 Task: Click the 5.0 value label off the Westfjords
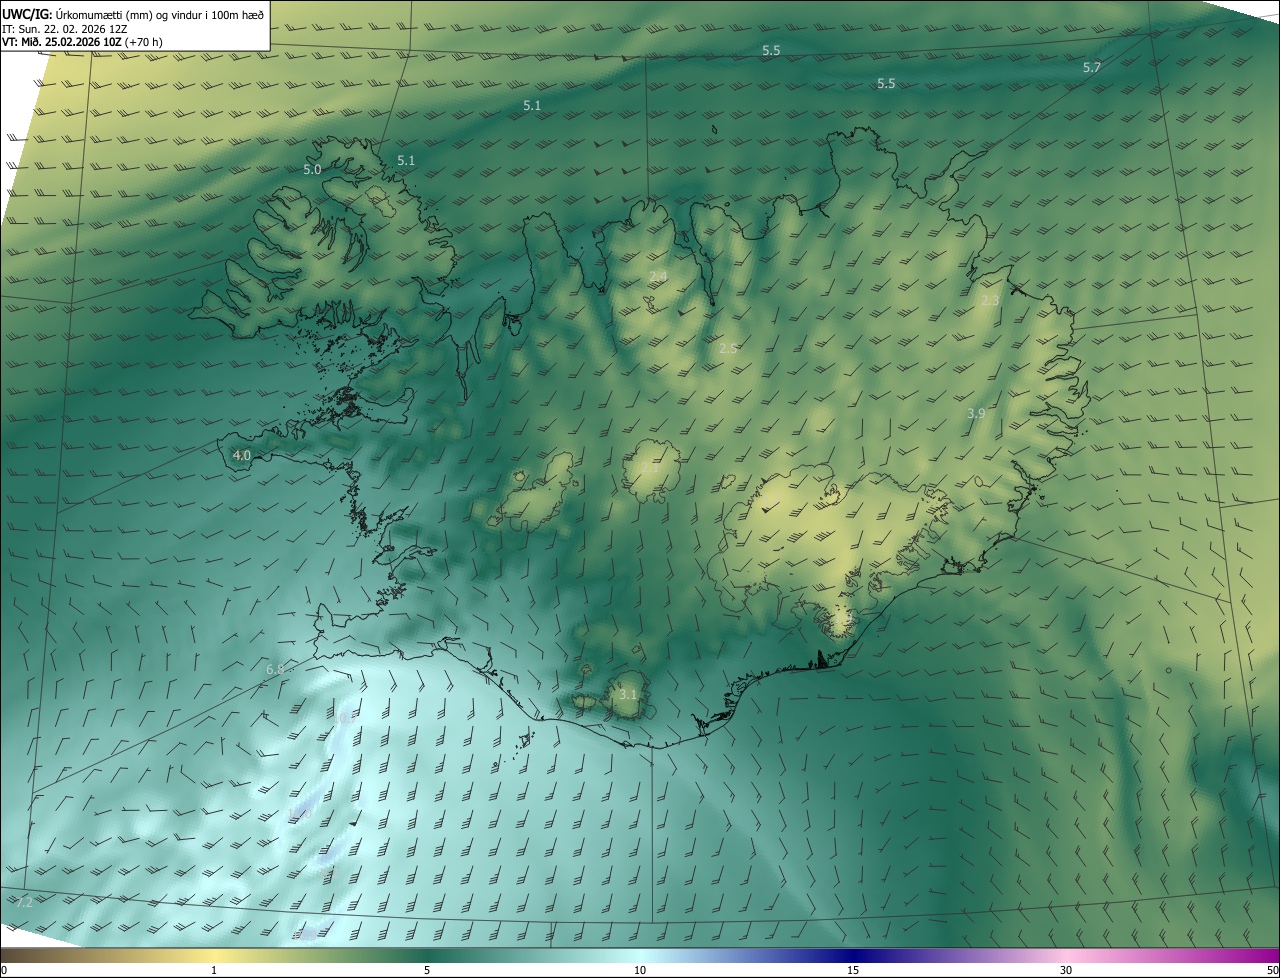[x=312, y=170]
